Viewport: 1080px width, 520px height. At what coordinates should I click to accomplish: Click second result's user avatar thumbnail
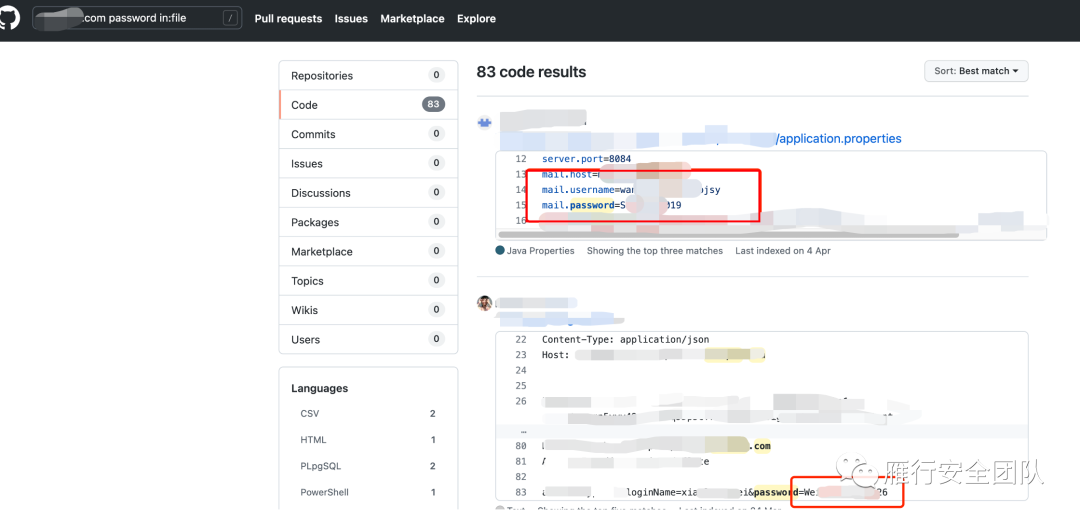point(485,303)
